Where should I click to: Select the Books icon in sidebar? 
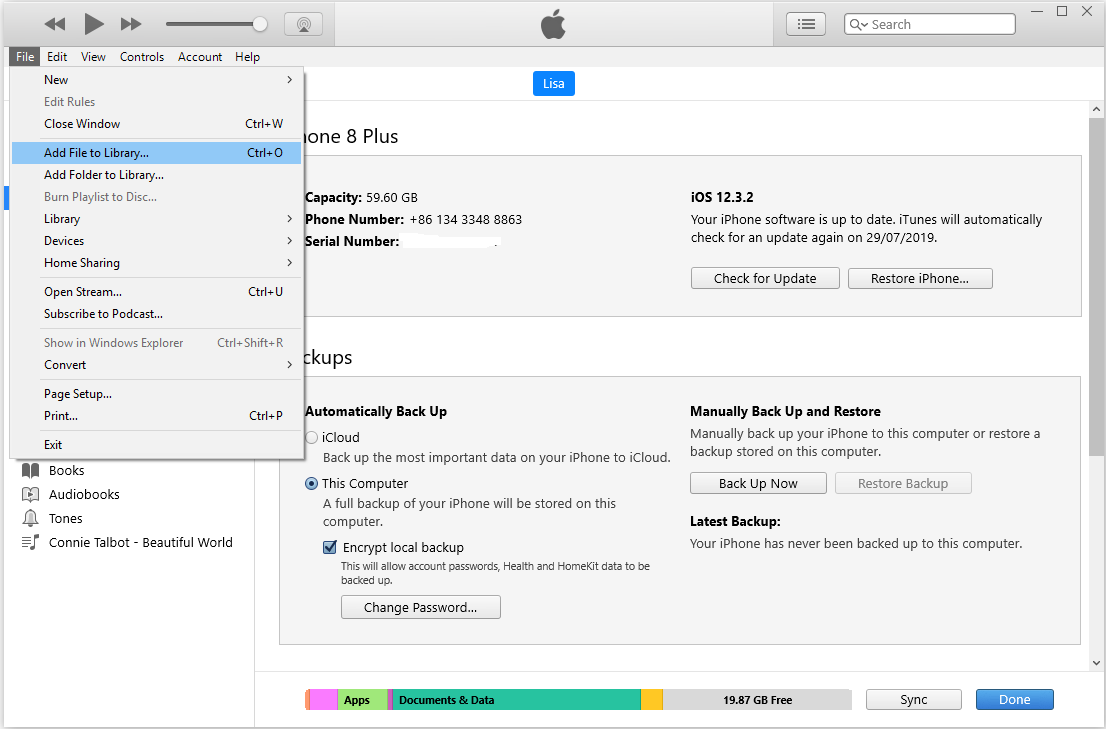pos(30,470)
